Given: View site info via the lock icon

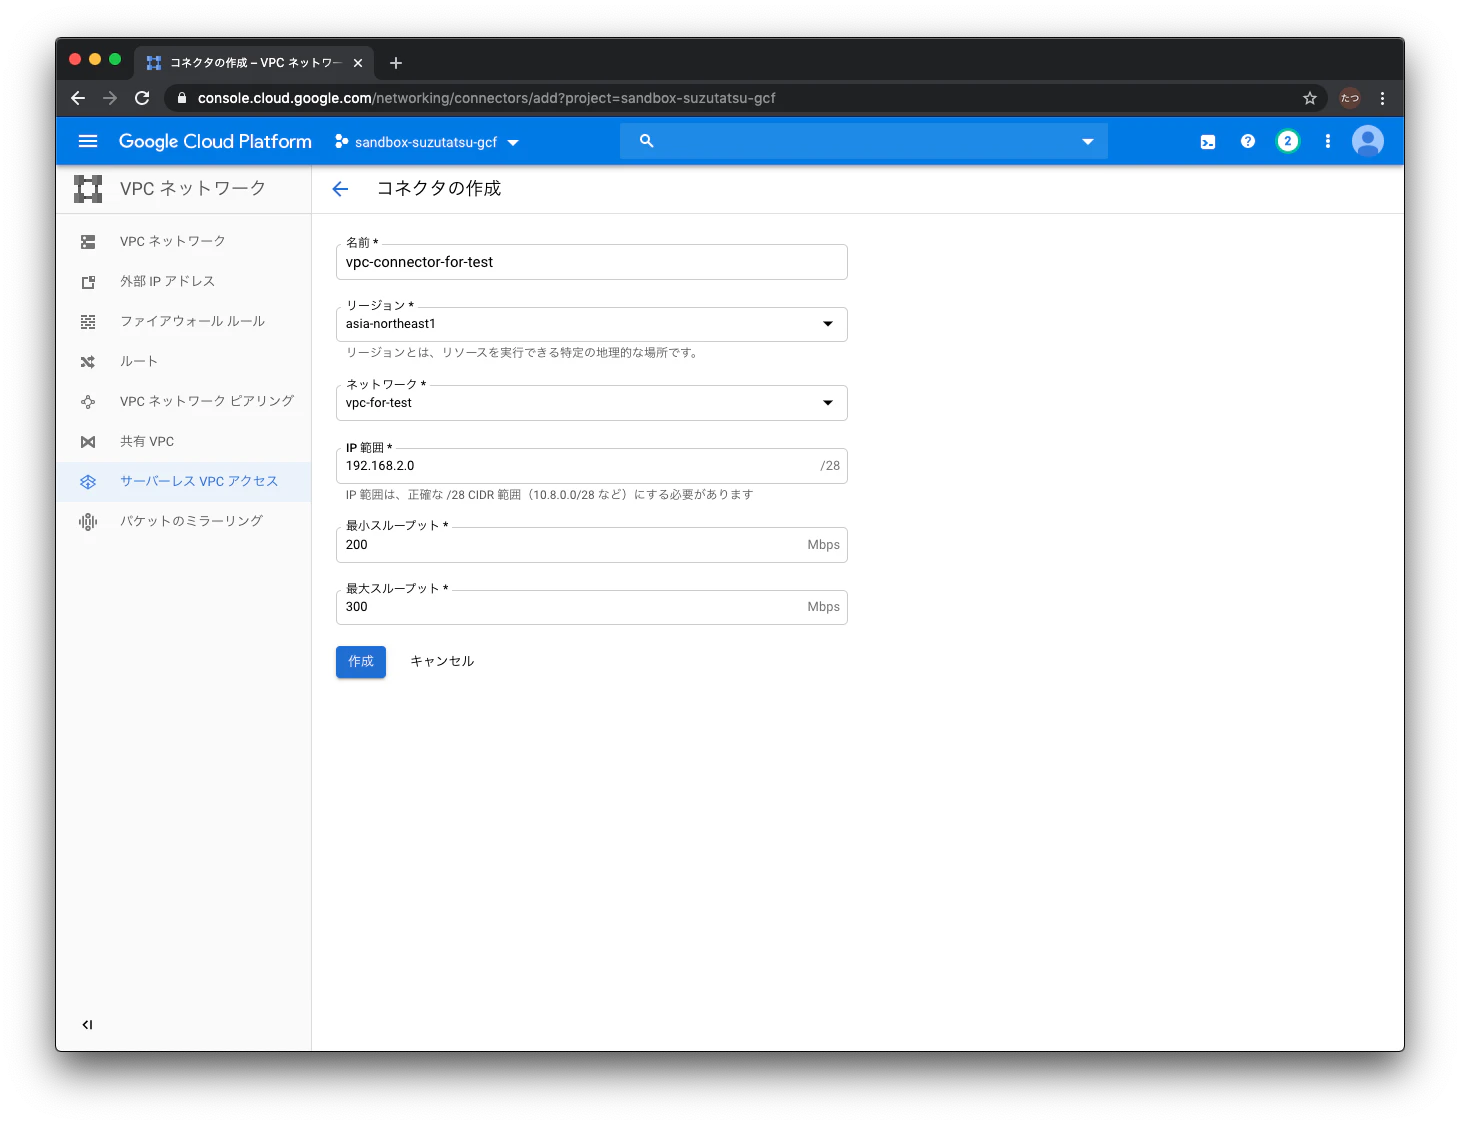Looking at the screenshot, I should 182,98.
